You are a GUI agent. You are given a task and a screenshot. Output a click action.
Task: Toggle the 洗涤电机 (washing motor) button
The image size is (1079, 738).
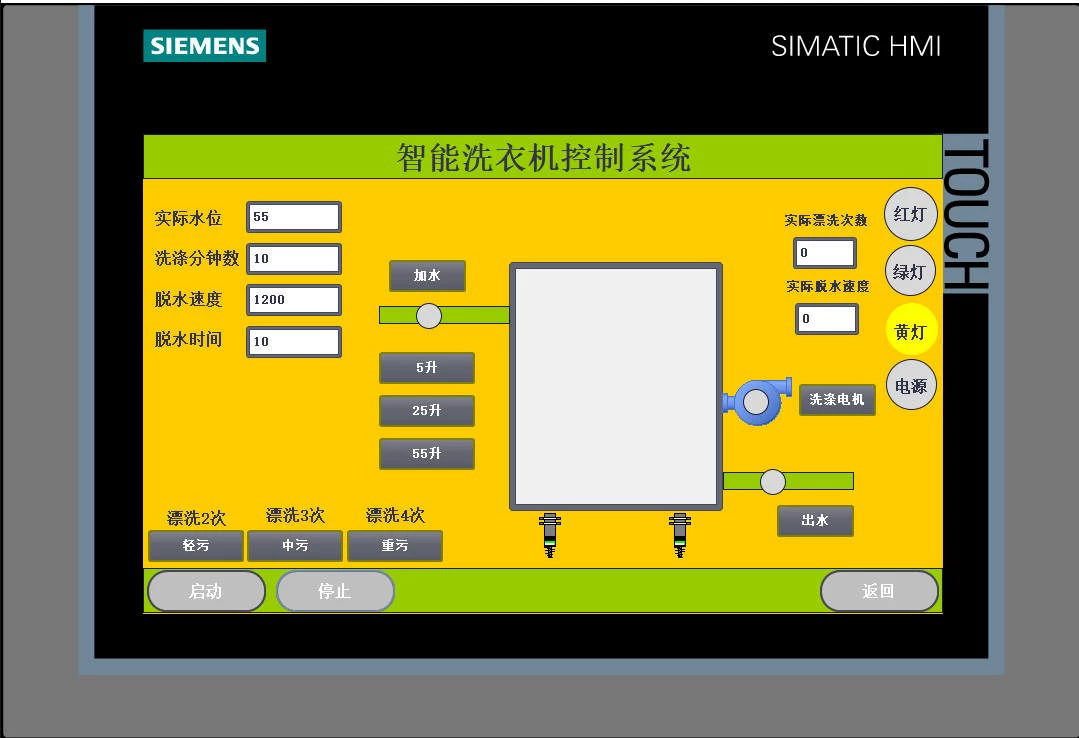tap(837, 400)
